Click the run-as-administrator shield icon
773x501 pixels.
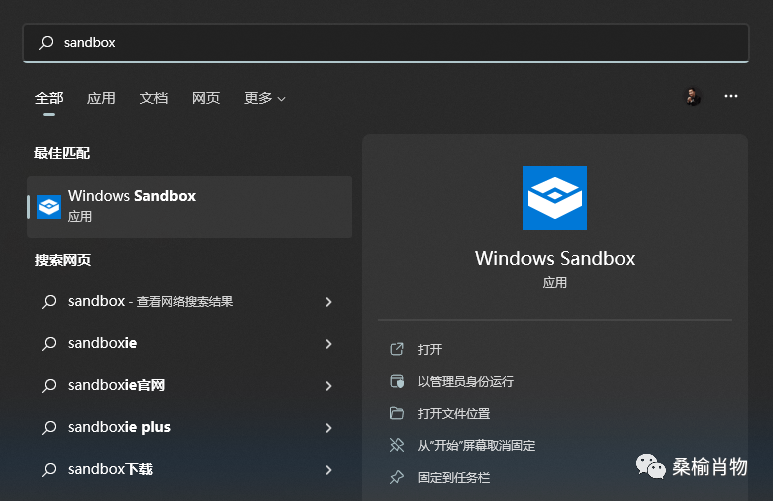397,381
